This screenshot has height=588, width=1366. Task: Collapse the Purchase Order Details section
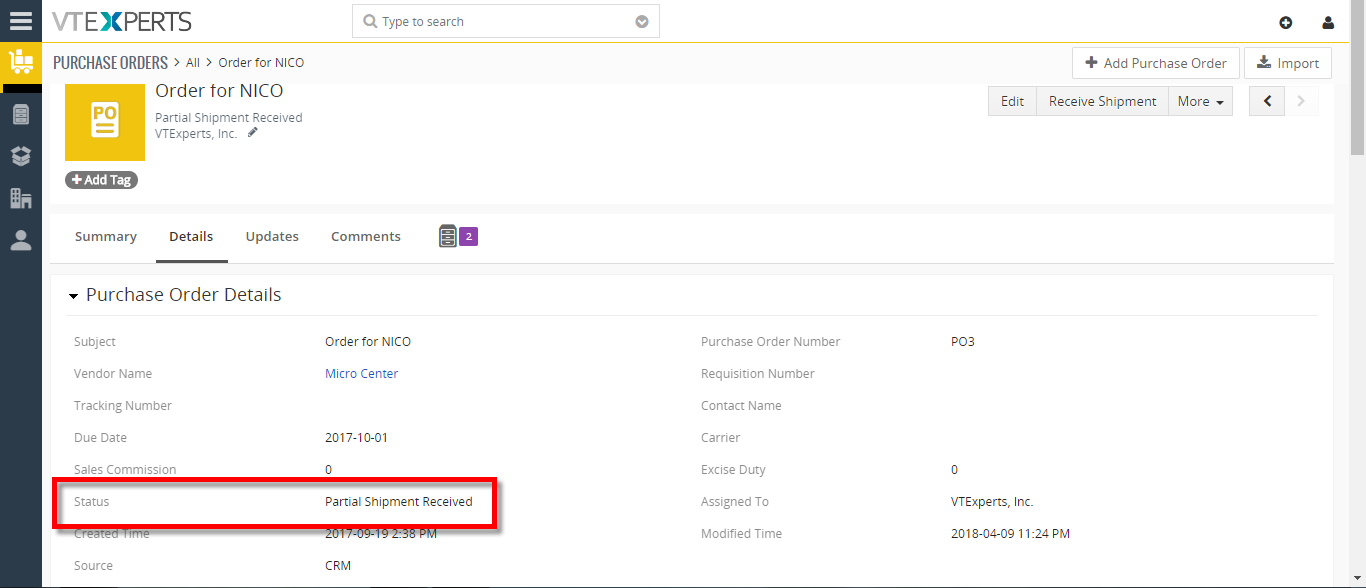click(x=73, y=296)
